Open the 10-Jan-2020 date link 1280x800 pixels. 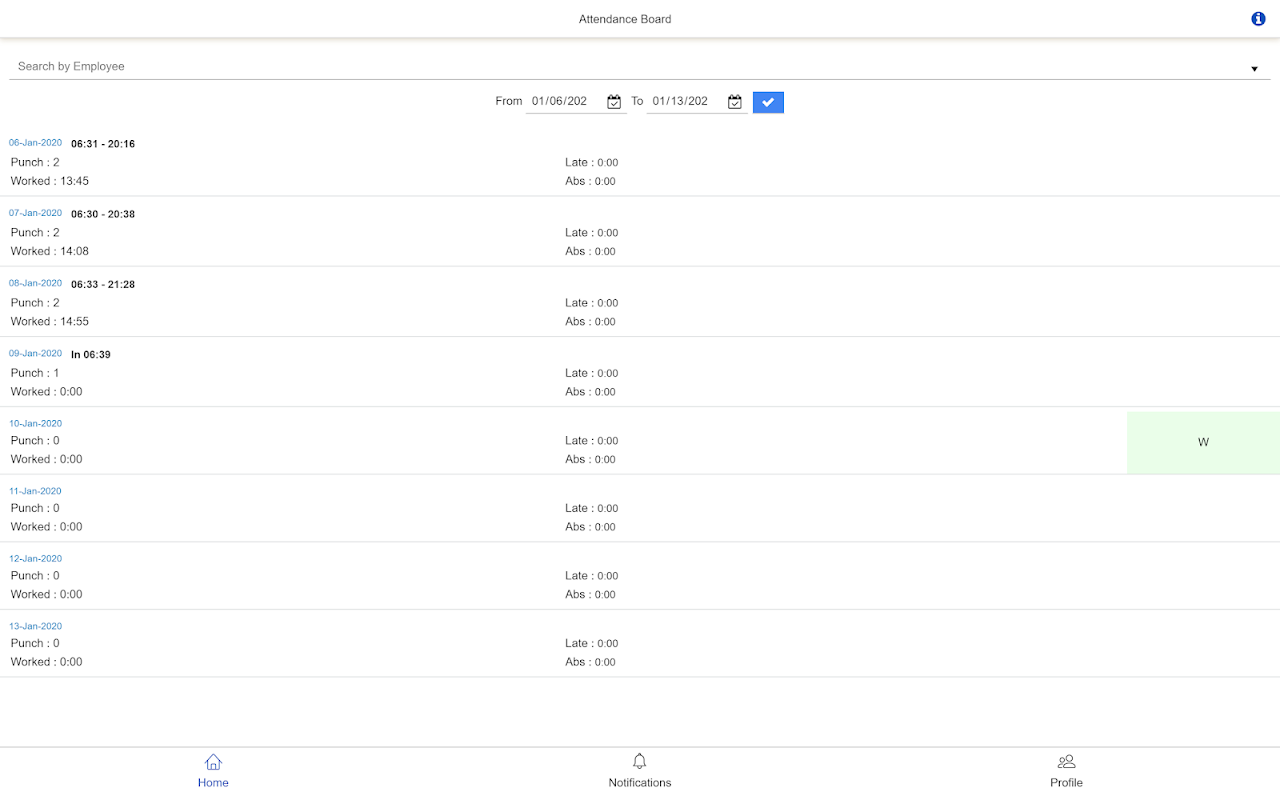[36, 423]
